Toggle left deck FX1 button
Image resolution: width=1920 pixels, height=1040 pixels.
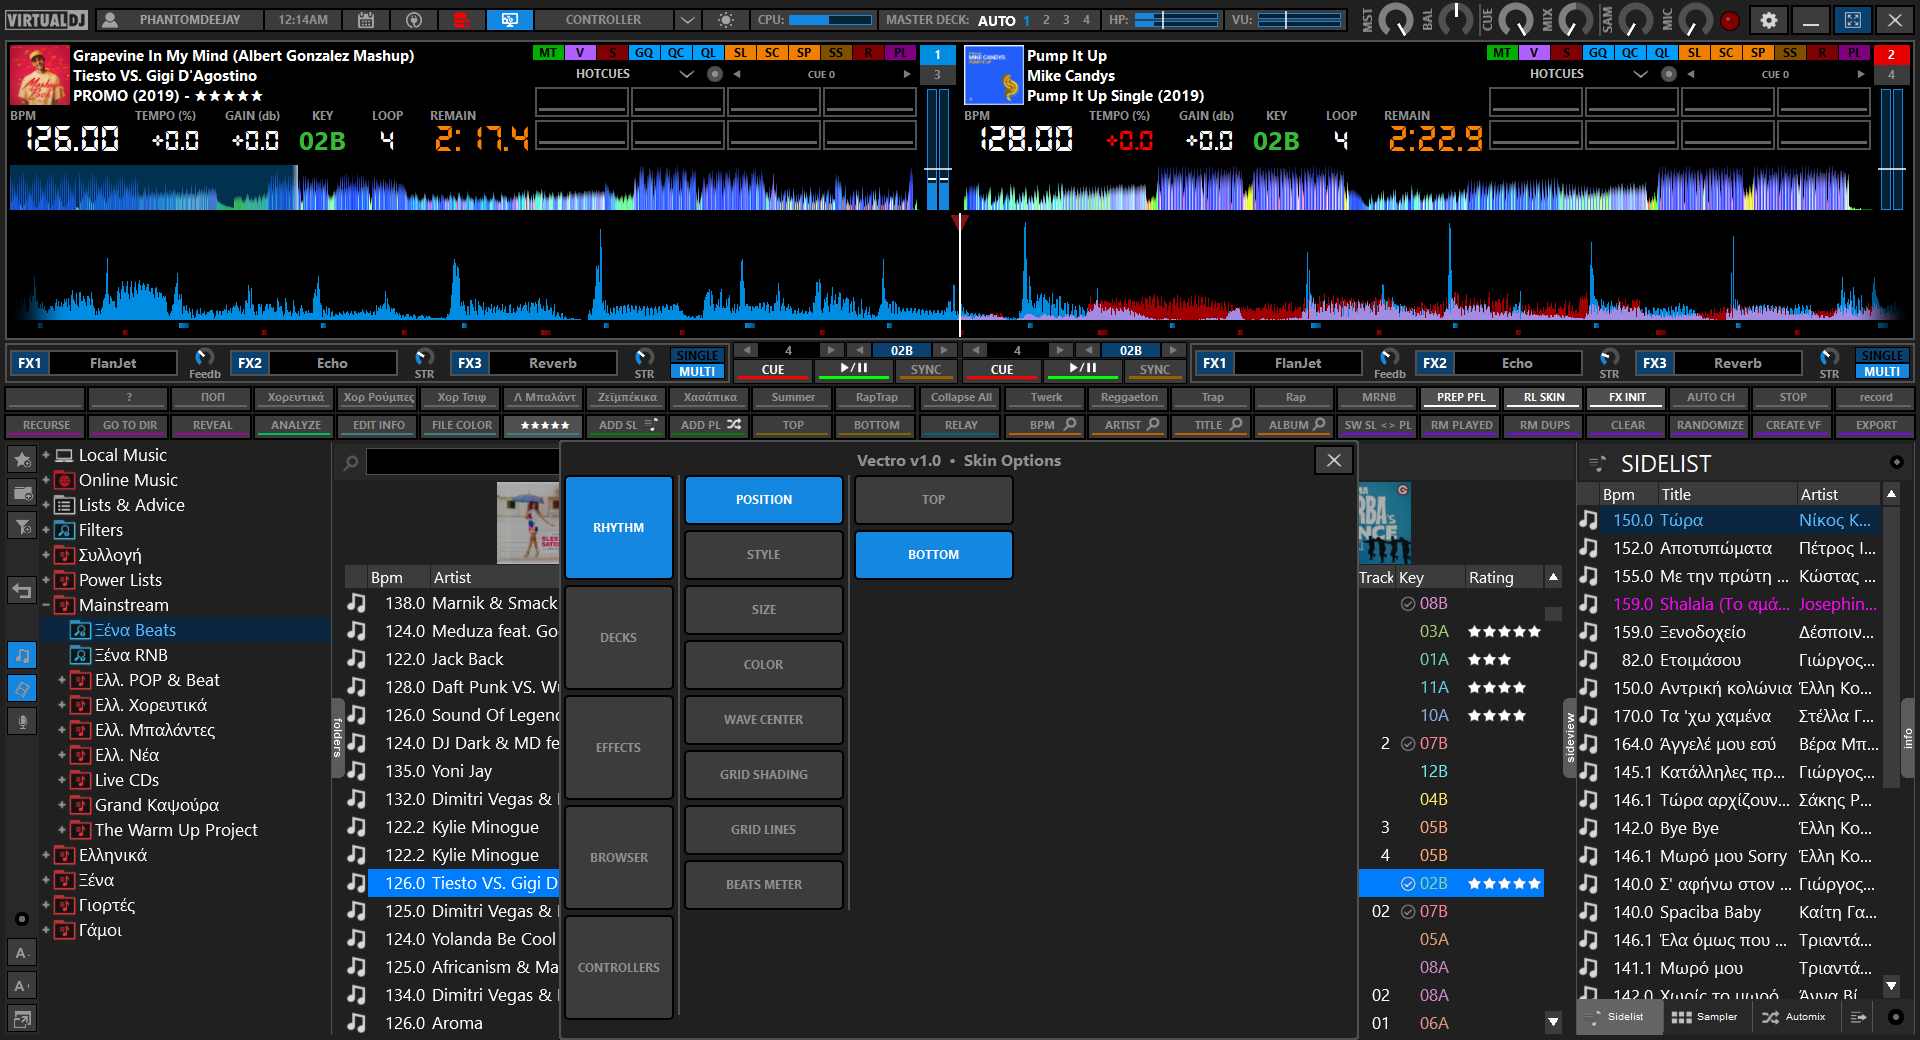tap(29, 363)
